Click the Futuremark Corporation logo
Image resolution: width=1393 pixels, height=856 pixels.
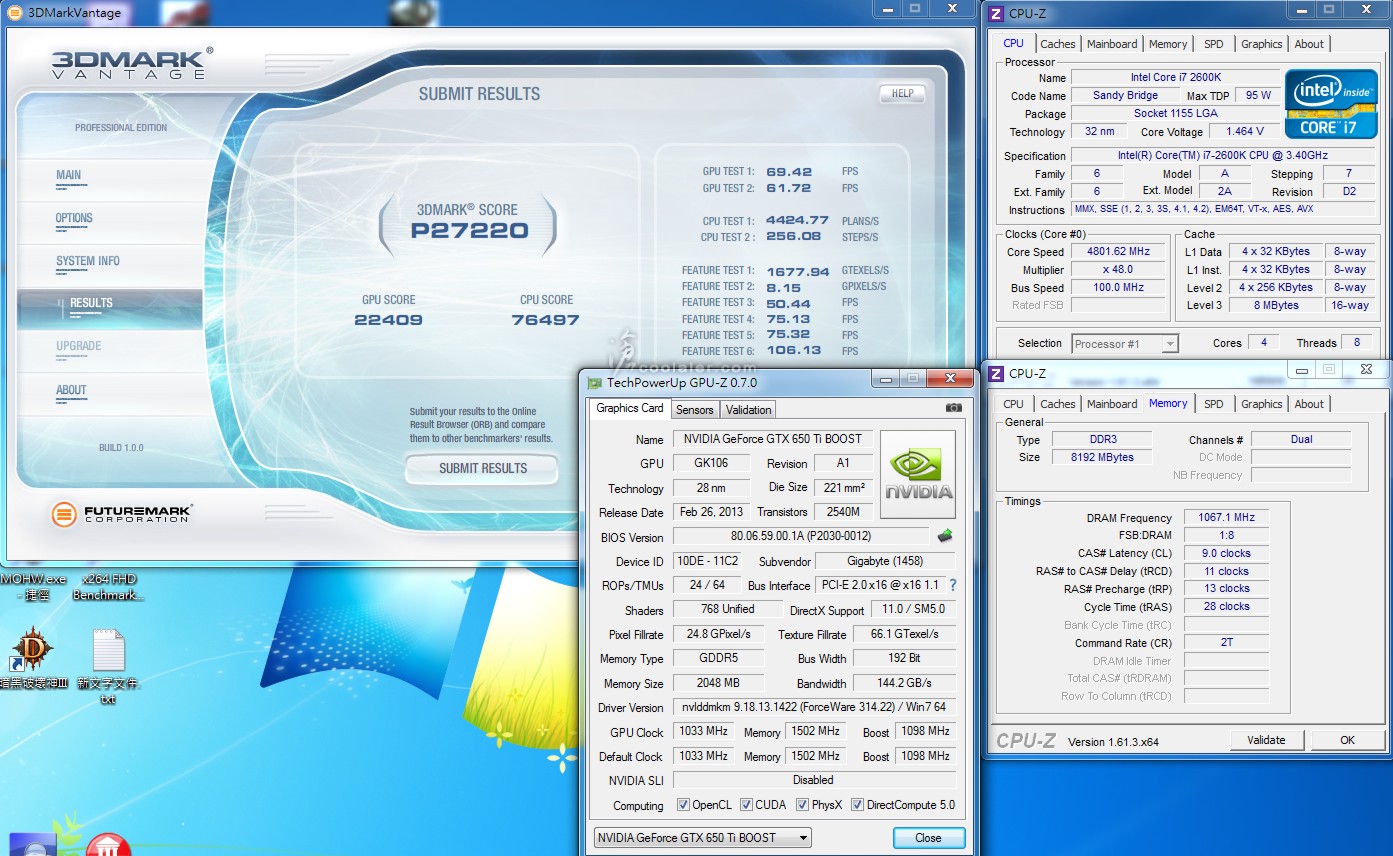click(x=122, y=515)
